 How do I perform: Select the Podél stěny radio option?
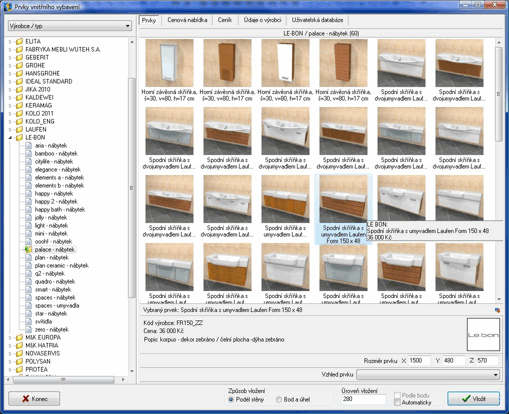[x=231, y=399]
